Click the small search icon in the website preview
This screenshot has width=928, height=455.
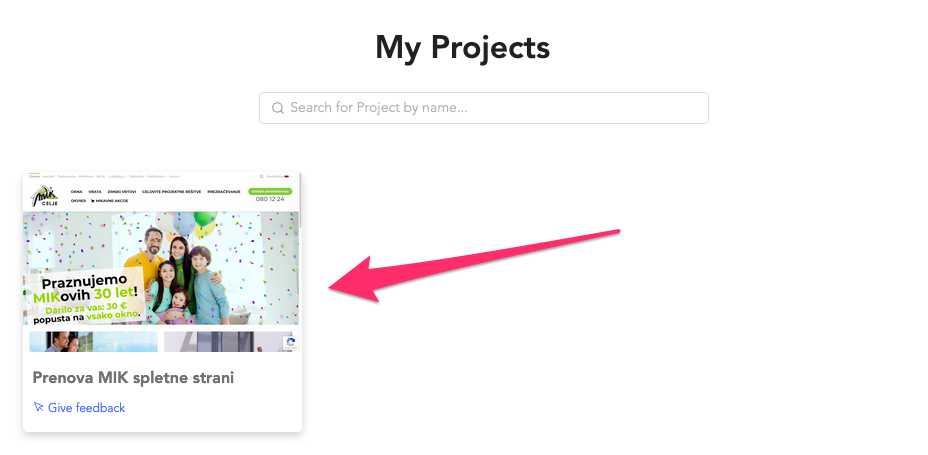tap(261, 176)
